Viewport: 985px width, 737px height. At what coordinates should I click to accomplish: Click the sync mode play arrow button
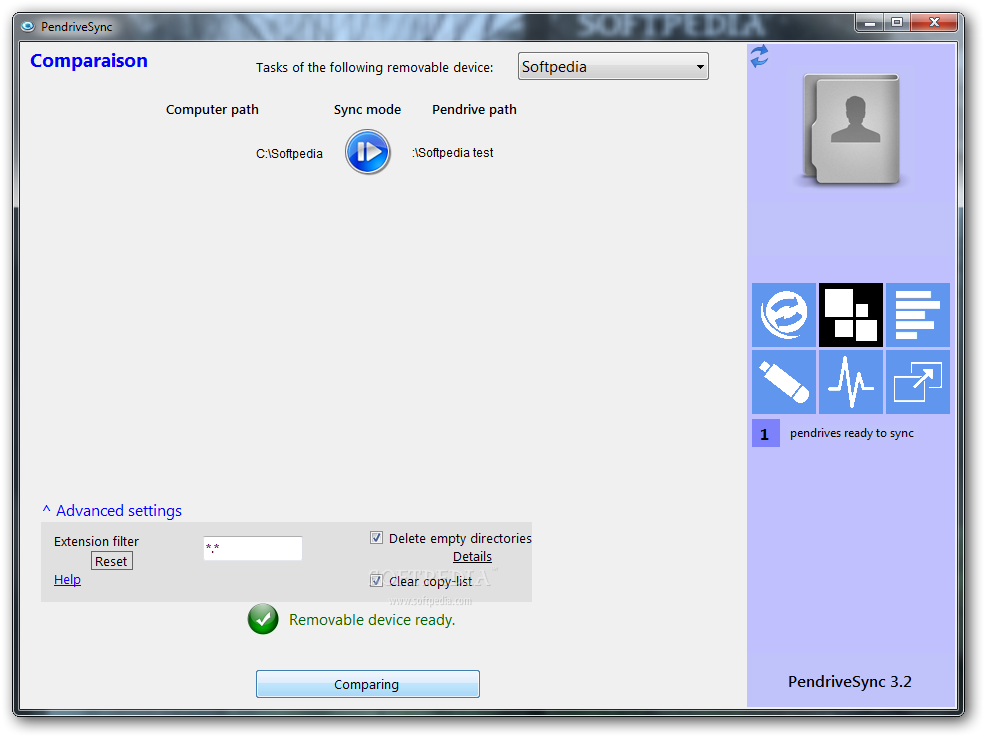(x=367, y=152)
